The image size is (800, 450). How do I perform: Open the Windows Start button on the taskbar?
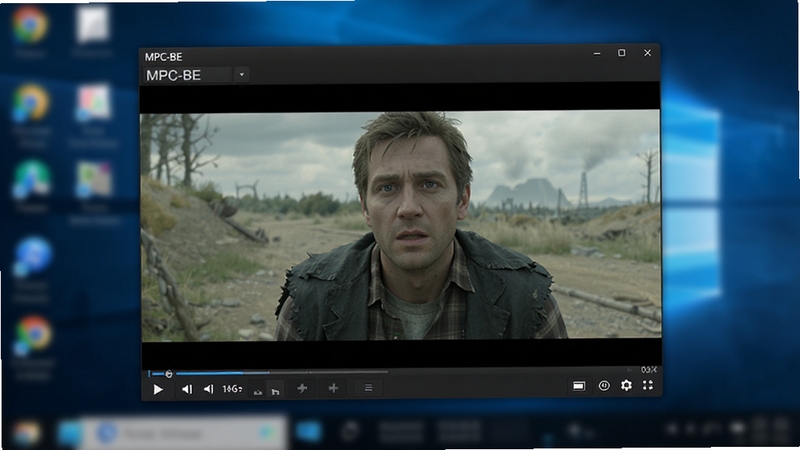(x=70, y=434)
